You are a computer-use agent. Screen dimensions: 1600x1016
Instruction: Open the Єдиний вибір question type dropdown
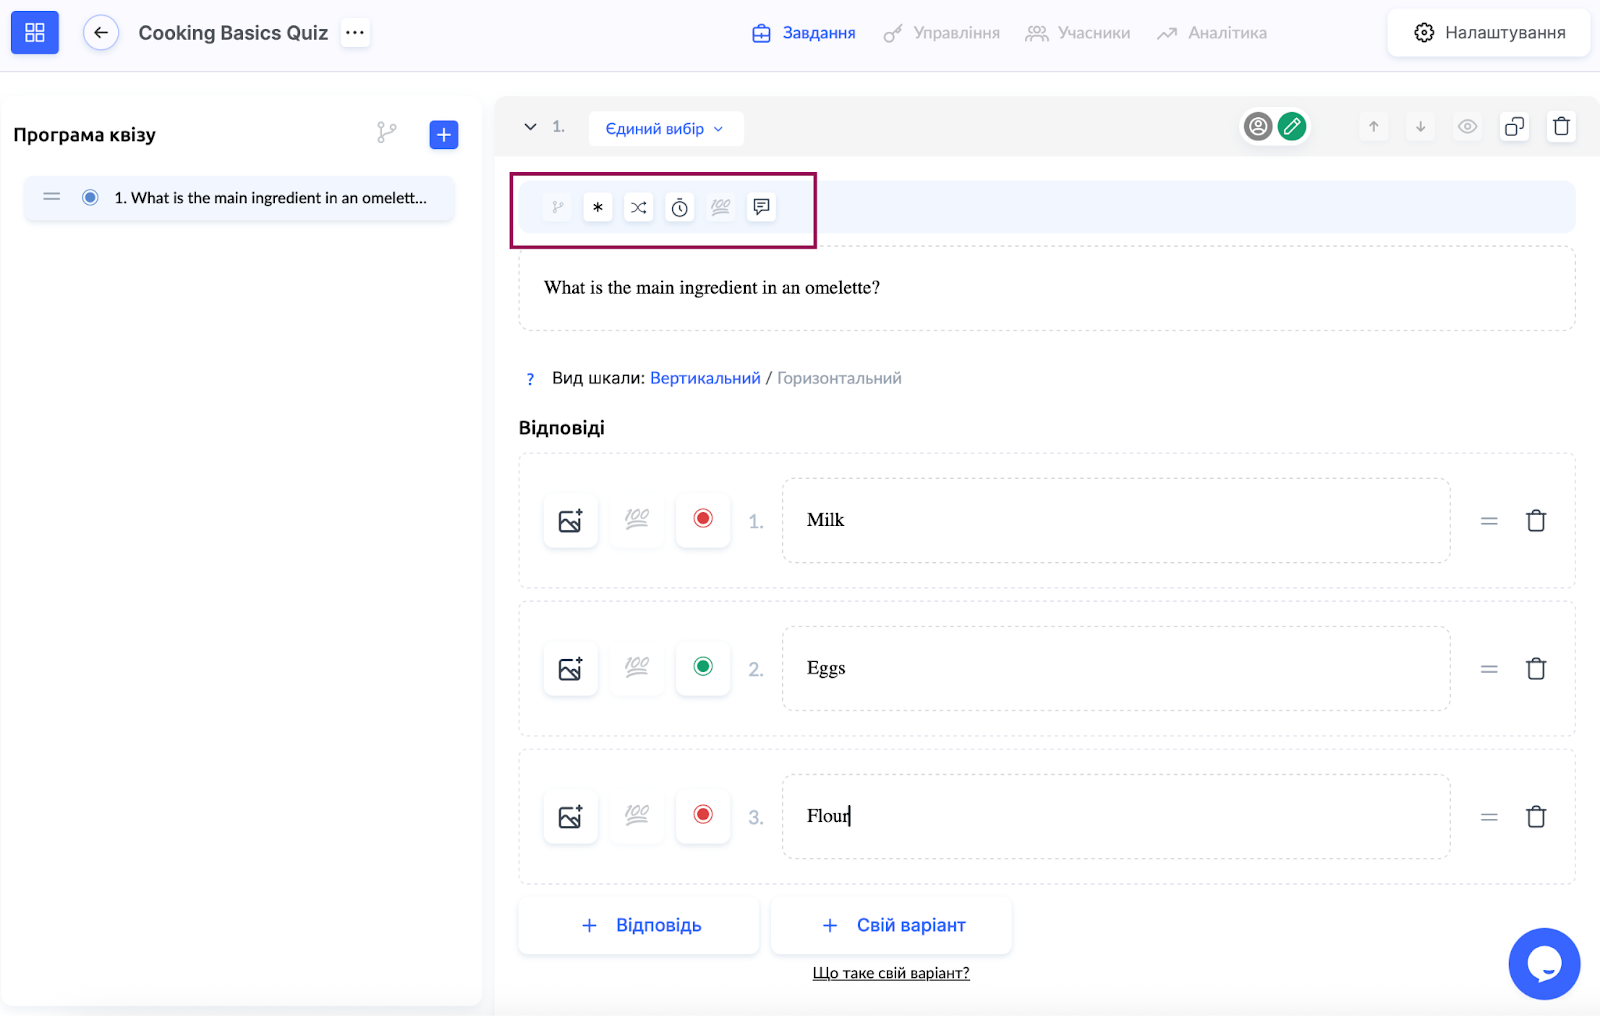pyautogui.click(x=665, y=129)
